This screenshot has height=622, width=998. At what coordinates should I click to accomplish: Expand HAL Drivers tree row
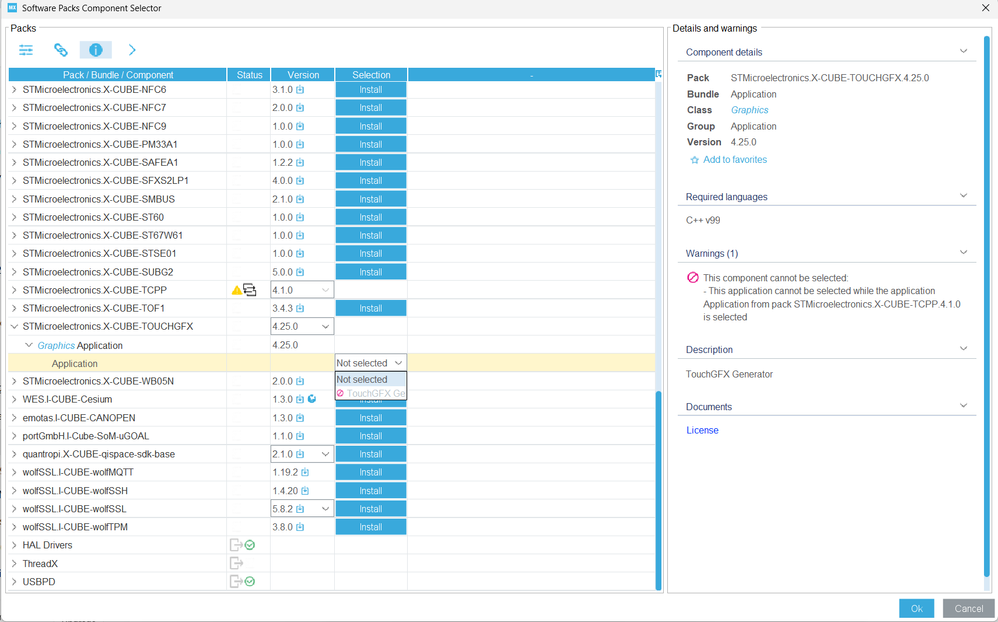(x=14, y=545)
